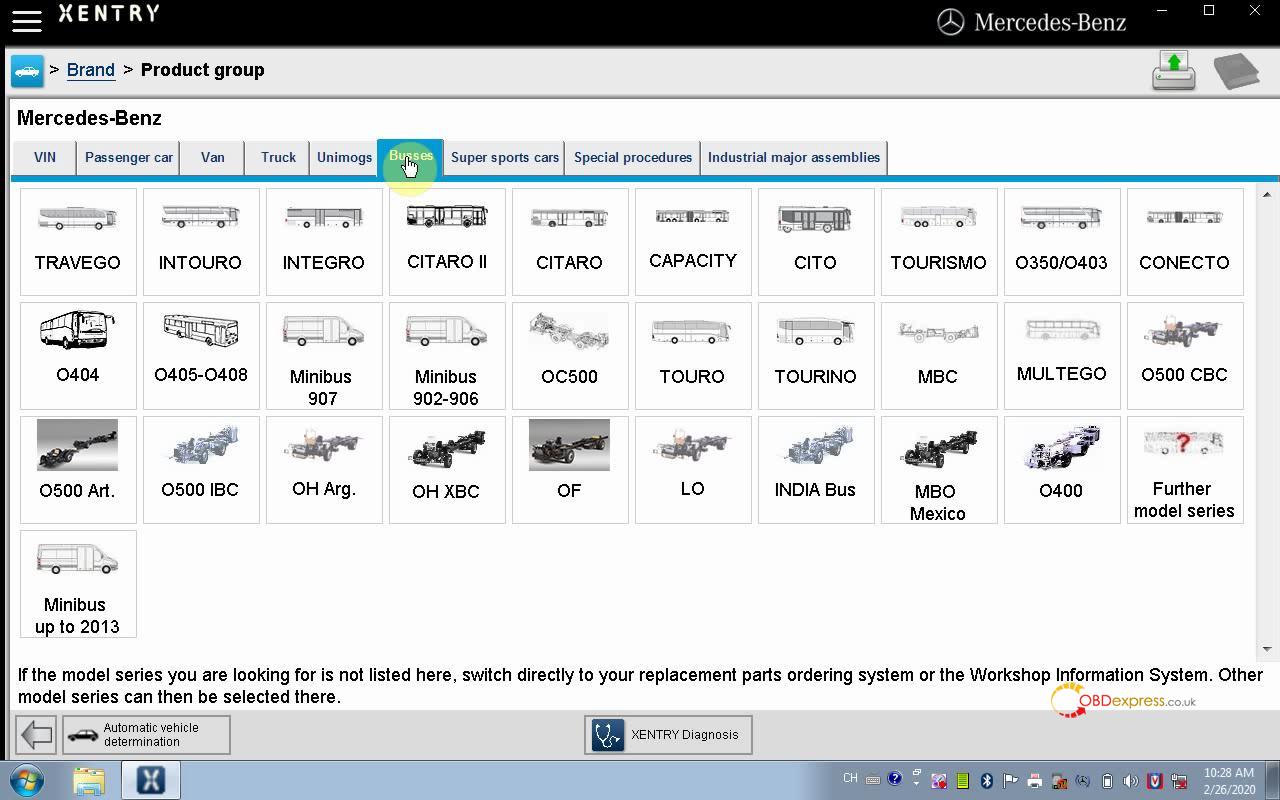The image size is (1280, 800).
Task: Select the MBO Mexico chassis
Action: (x=939, y=470)
